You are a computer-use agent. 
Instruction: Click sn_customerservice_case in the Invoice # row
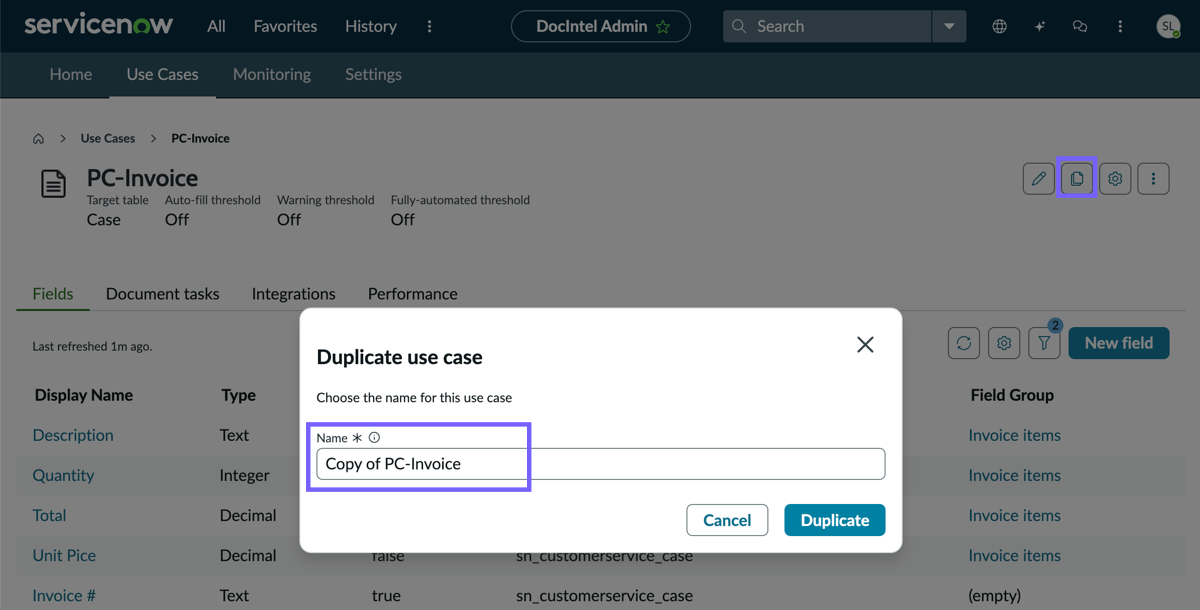(x=604, y=595)
